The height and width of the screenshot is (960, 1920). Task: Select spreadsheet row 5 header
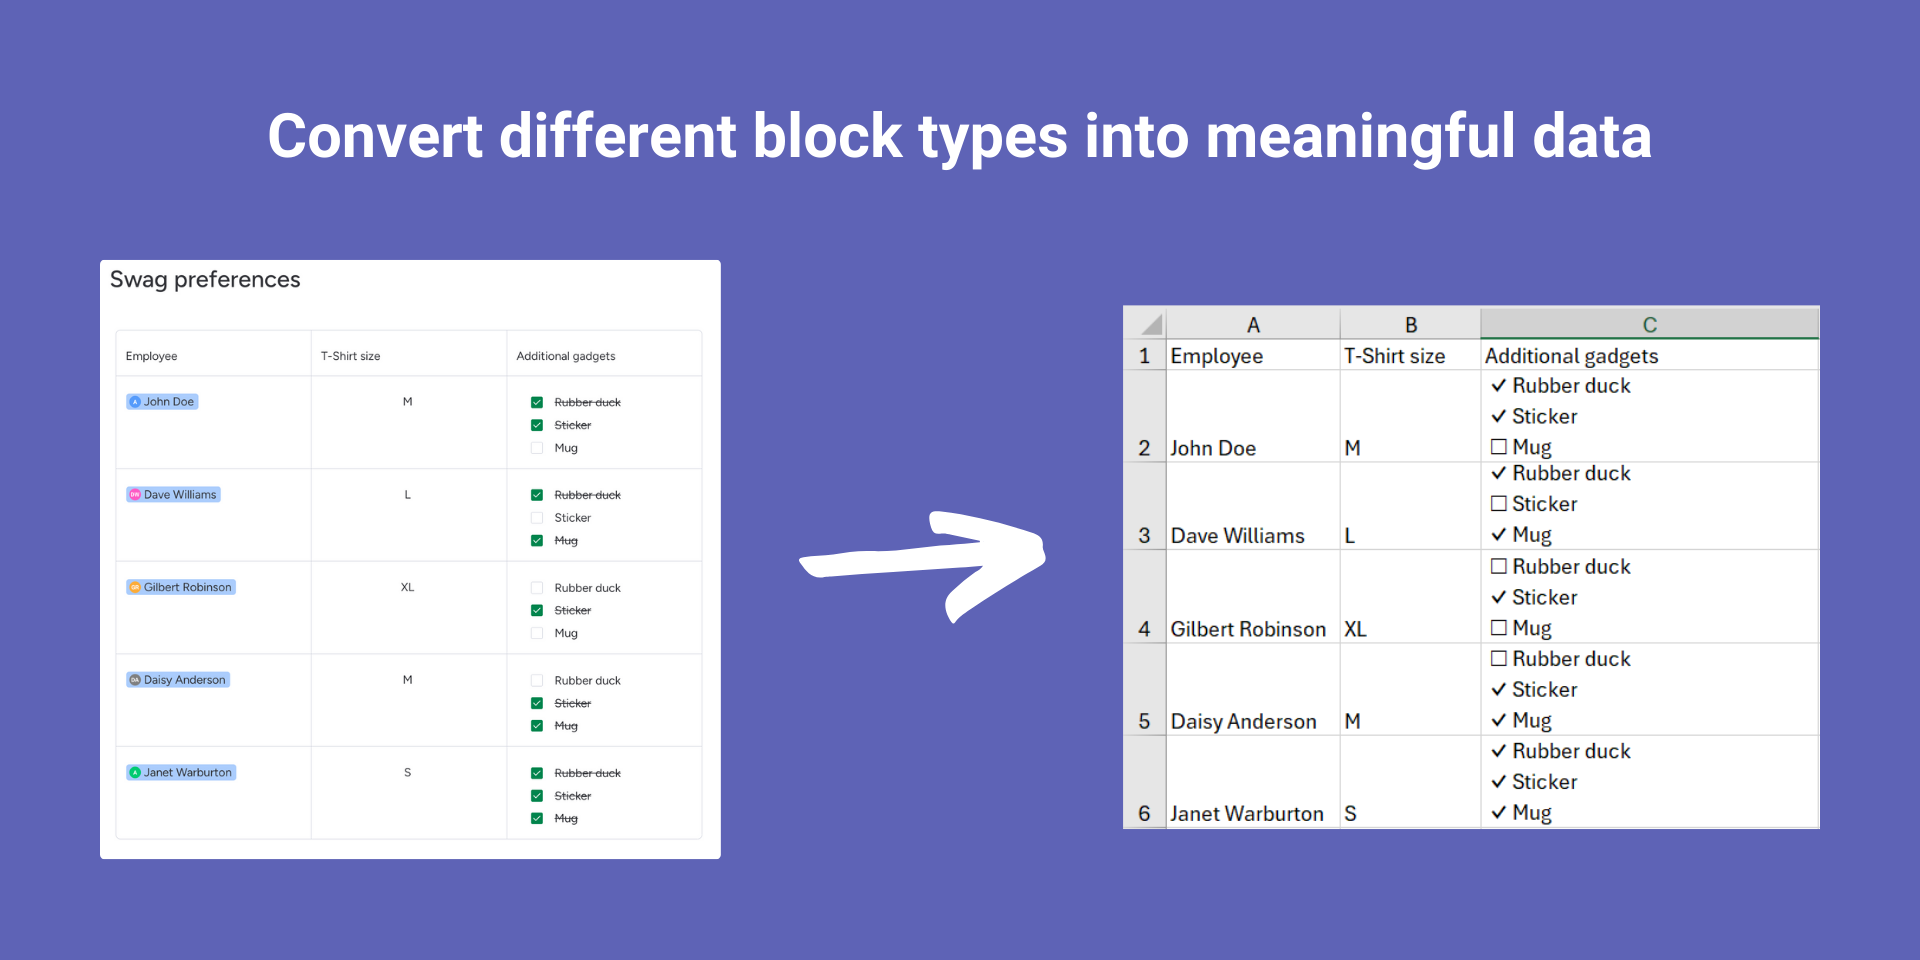(1145, 690)
